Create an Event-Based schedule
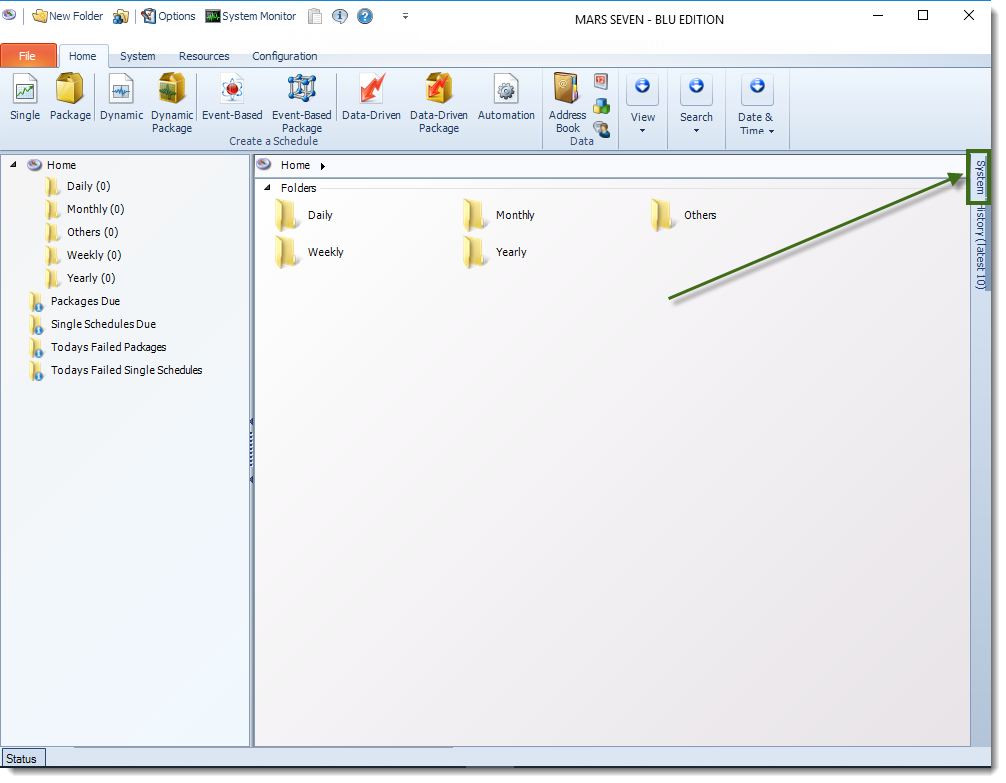The width and height of the screenshot is (1006, 783). pos(232,97)
